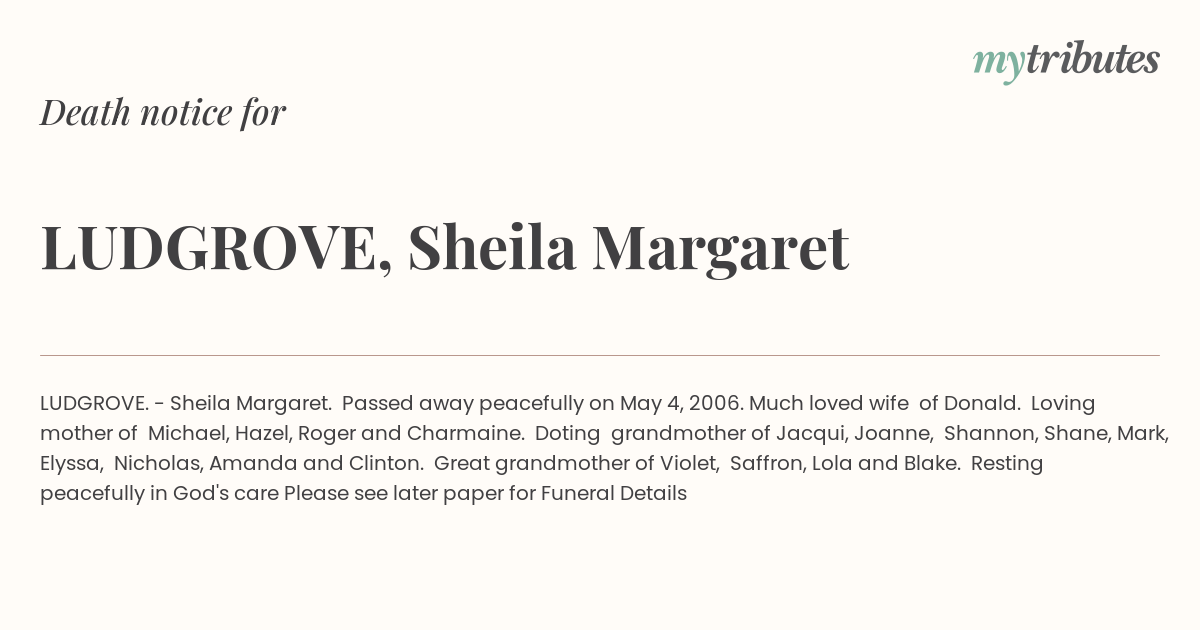This screenshot has height=630, width=1200.
Task: Click the horizontal divider line
Action: pyautogui.click(x=600, y=355)
